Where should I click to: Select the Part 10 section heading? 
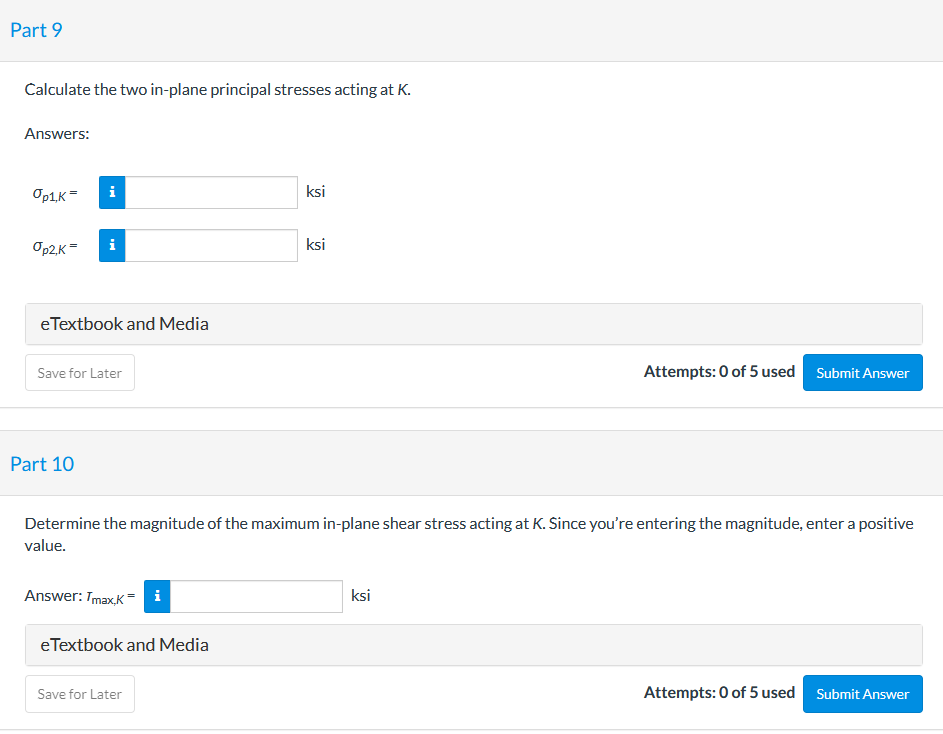click(42, 464)
